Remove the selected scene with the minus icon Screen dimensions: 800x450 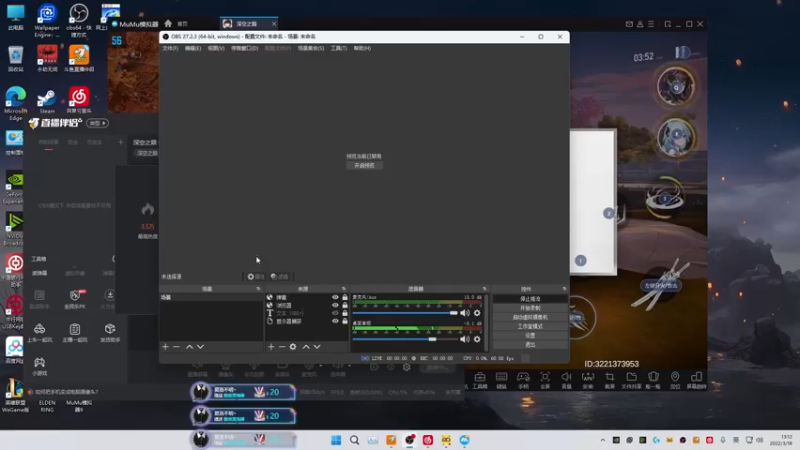click(177, 346)
